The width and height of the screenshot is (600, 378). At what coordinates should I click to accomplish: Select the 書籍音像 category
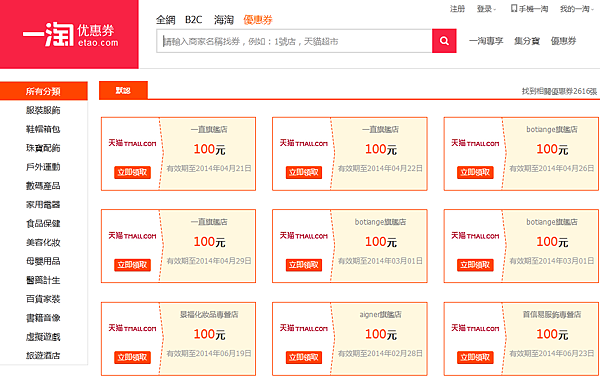point(43,318)
